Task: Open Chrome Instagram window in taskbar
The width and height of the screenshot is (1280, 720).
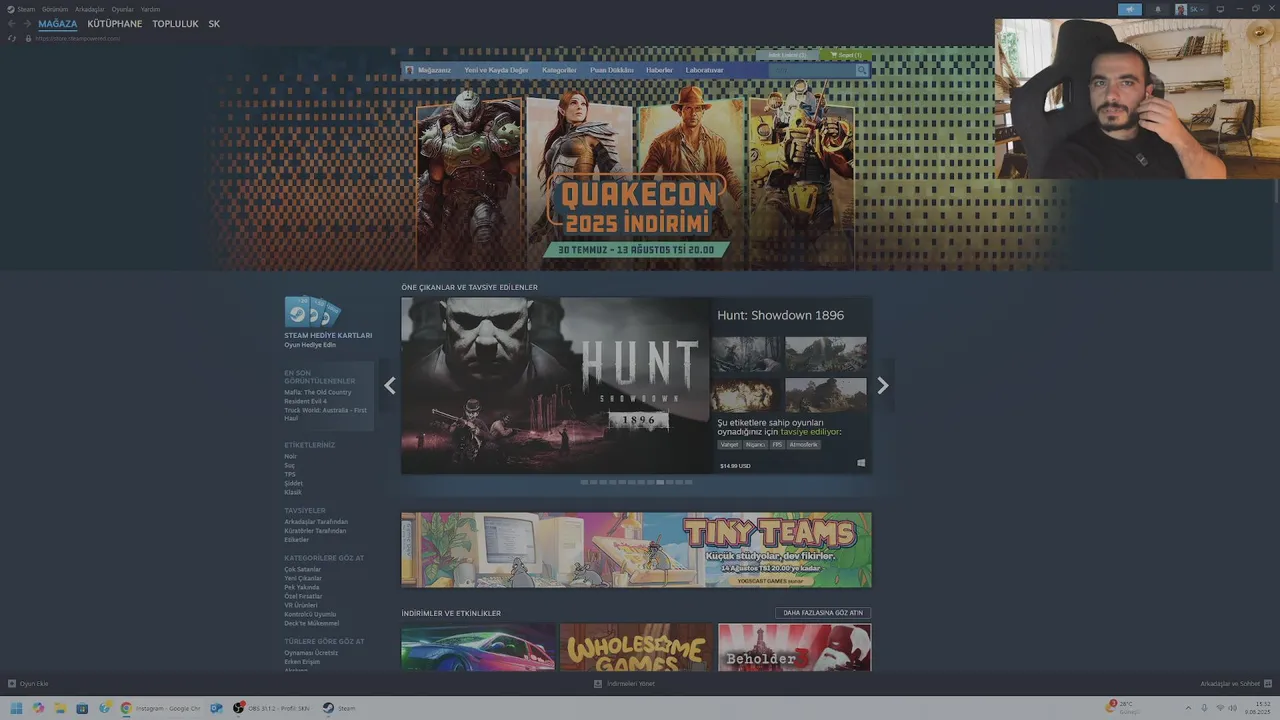Action: coord(160,708)
